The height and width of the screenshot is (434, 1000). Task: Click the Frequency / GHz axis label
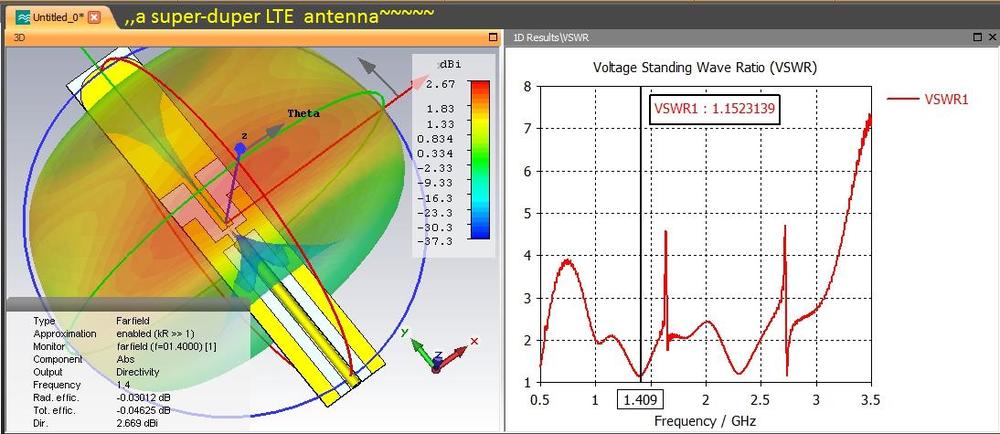705,421
